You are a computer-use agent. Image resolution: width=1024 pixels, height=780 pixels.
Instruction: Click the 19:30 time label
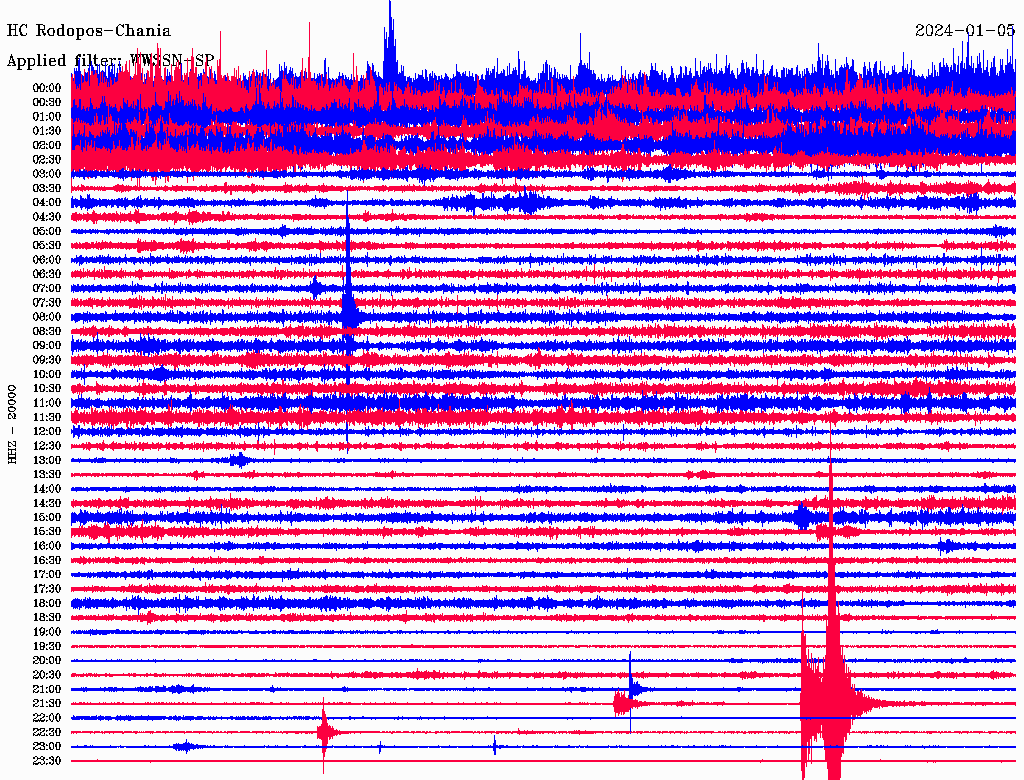point(47,647)
